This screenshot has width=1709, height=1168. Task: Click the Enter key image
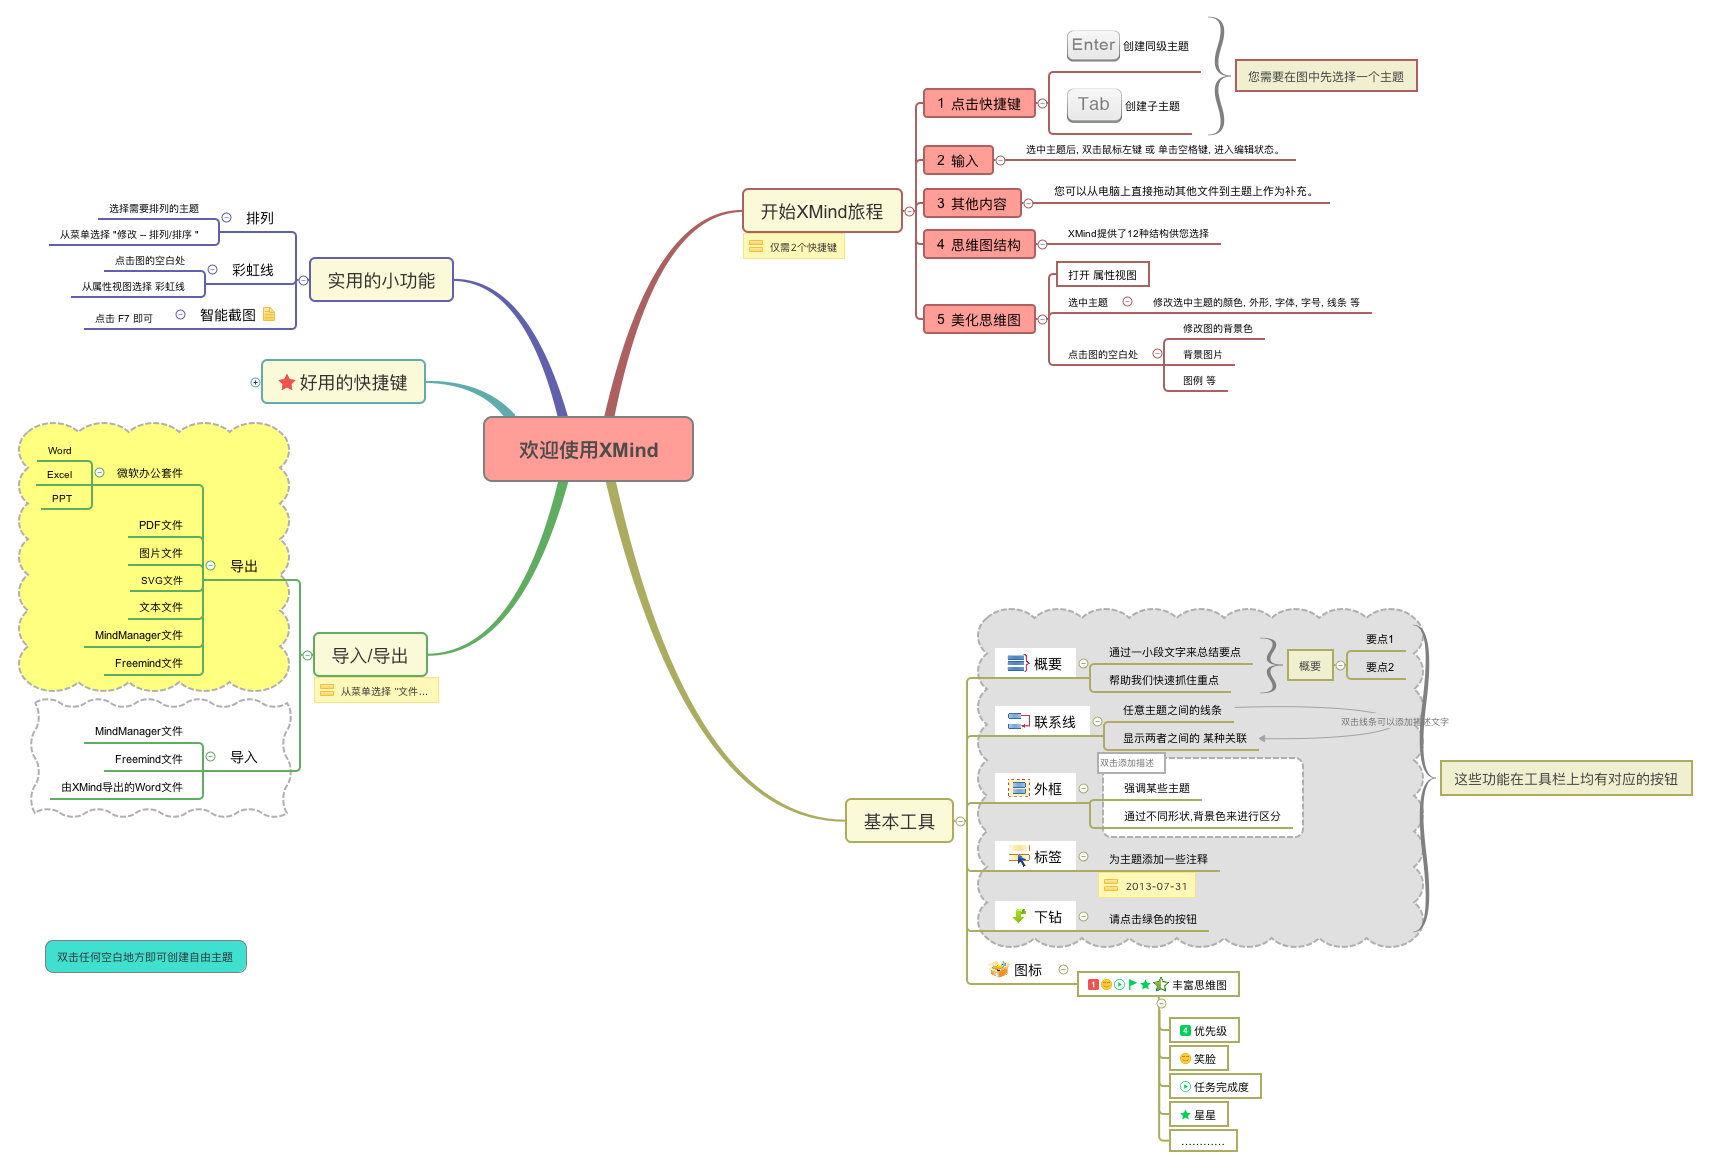1092,45
